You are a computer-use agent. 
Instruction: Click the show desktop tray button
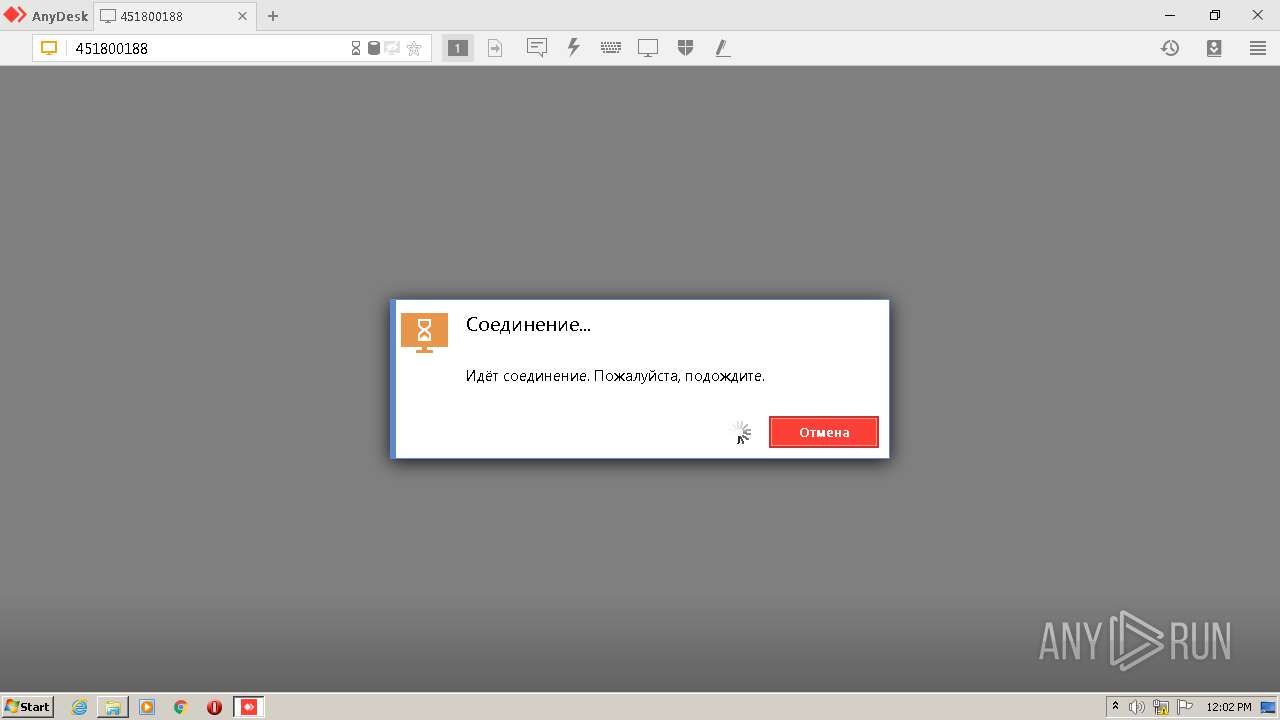point(1269,707)
